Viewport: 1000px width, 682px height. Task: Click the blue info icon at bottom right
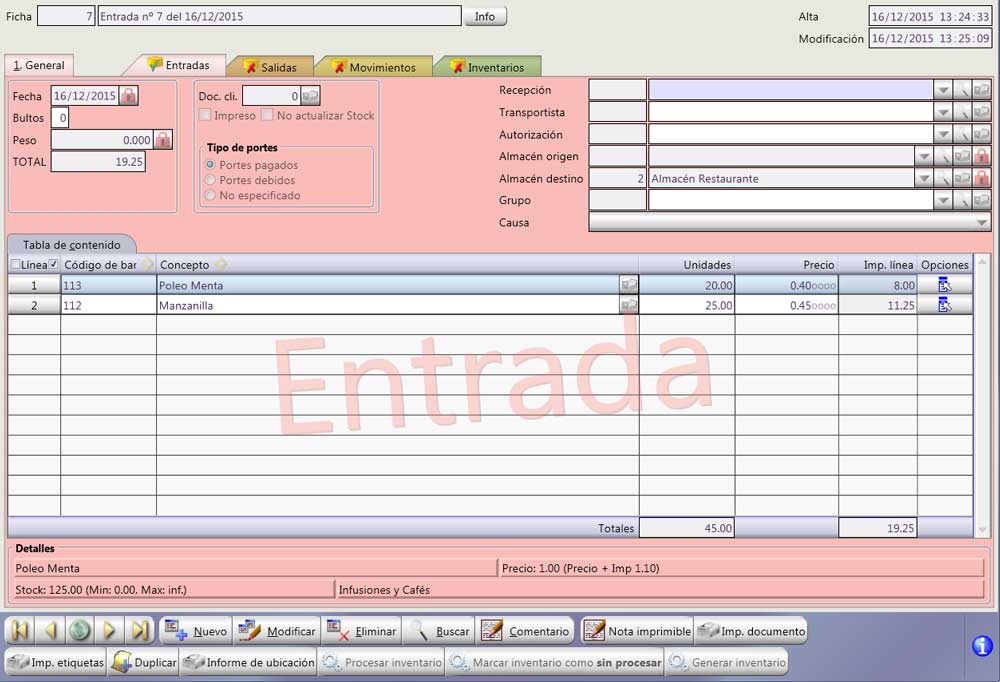(x=982, y=646)
